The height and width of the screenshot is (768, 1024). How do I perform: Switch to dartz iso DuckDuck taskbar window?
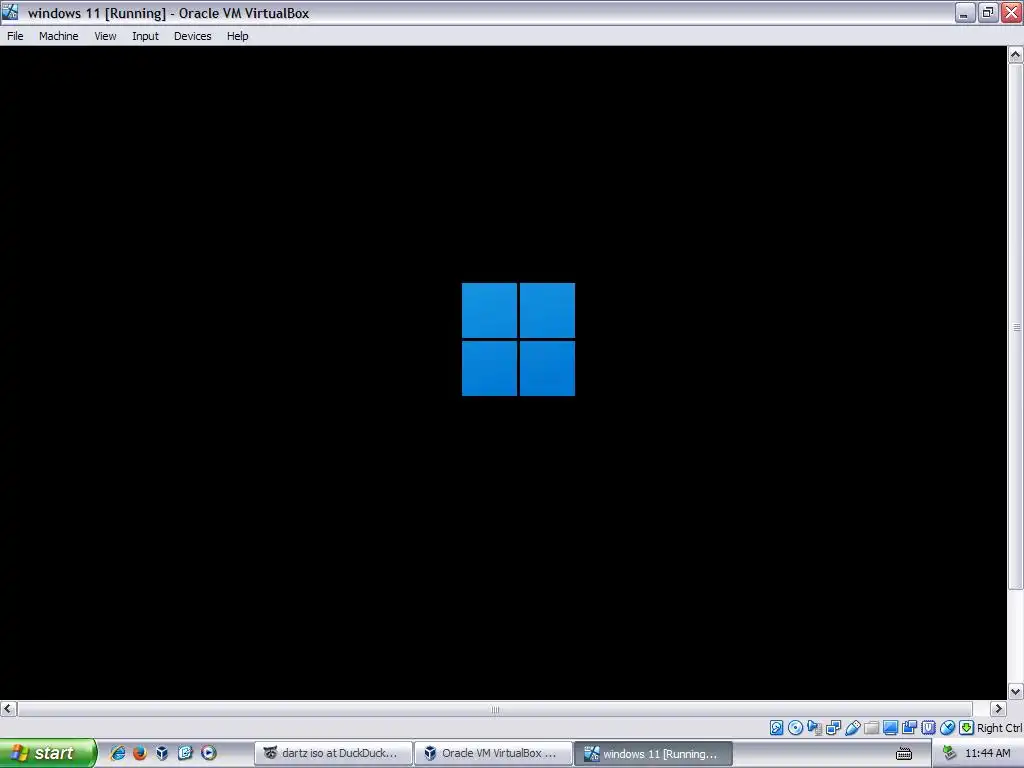click(x=332, y=753)
